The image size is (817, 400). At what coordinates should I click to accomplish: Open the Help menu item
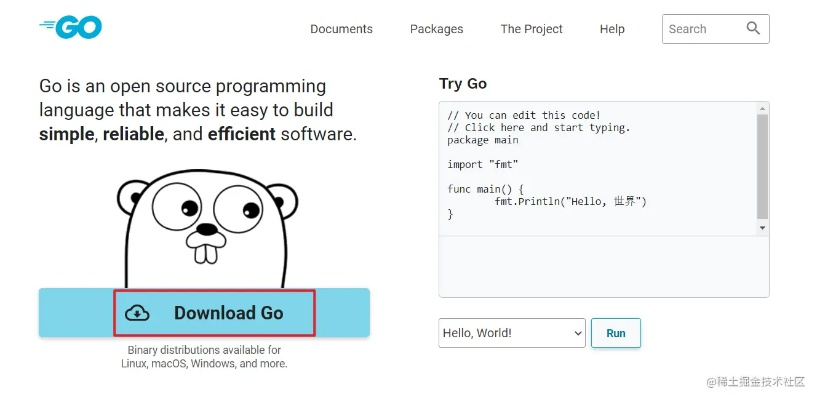pyautogui.click(x=612, y=29)
